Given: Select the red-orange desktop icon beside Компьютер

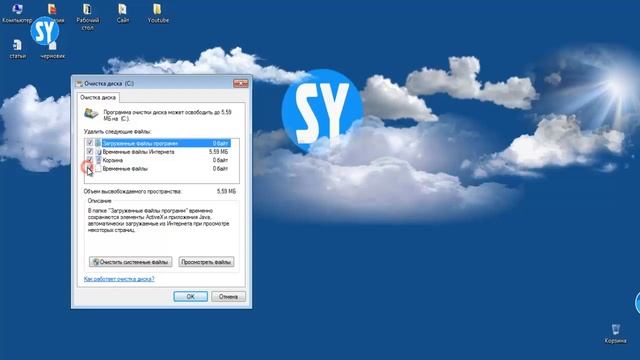Looking at the screenshot, I should click(x=51, y=9).
